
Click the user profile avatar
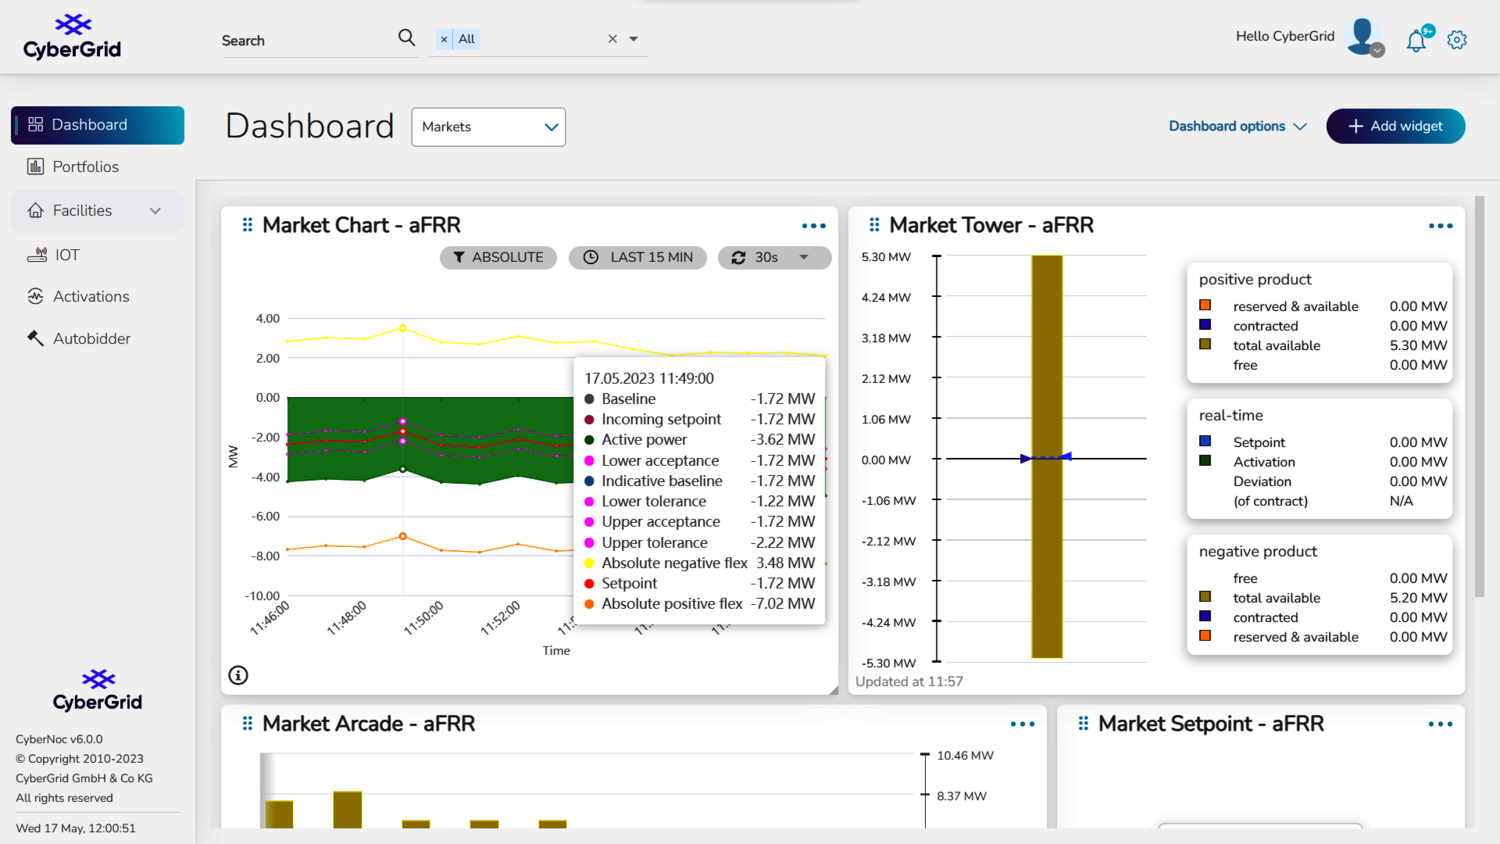pyautogui.click(x=1363, y=36)
